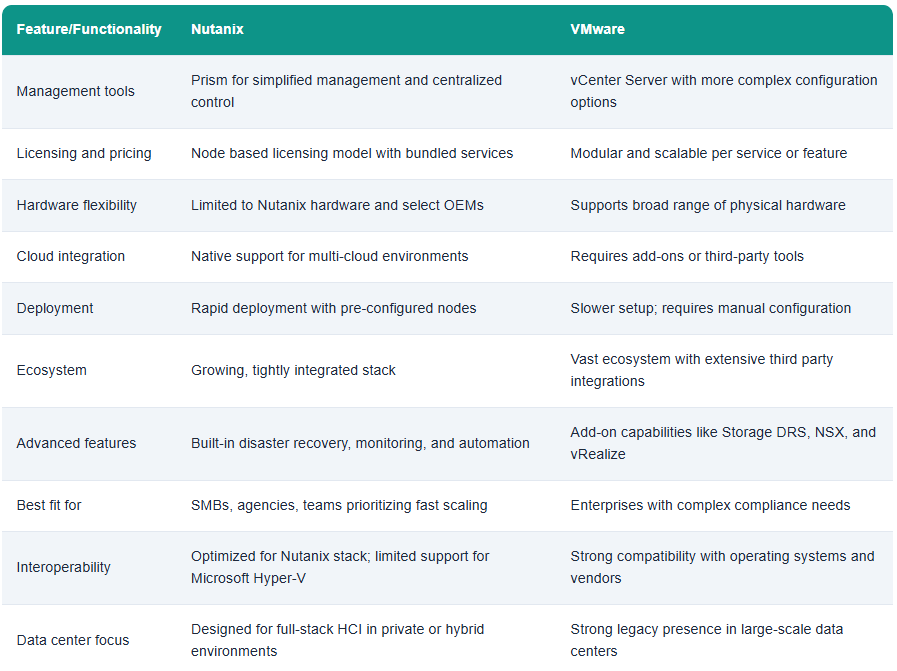
Task: Click the Best fit for row label
Action: coord(49,505)
